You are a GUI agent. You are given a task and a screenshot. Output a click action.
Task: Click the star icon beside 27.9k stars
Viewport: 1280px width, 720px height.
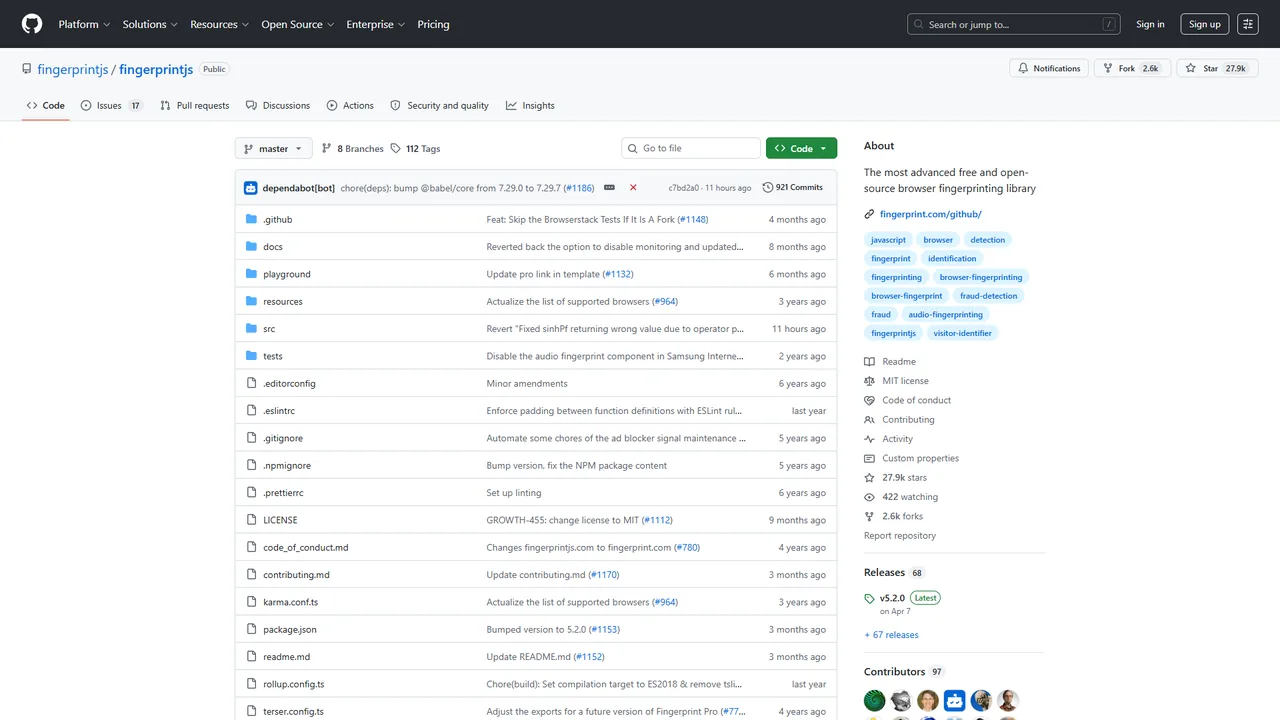pos(870,478)
